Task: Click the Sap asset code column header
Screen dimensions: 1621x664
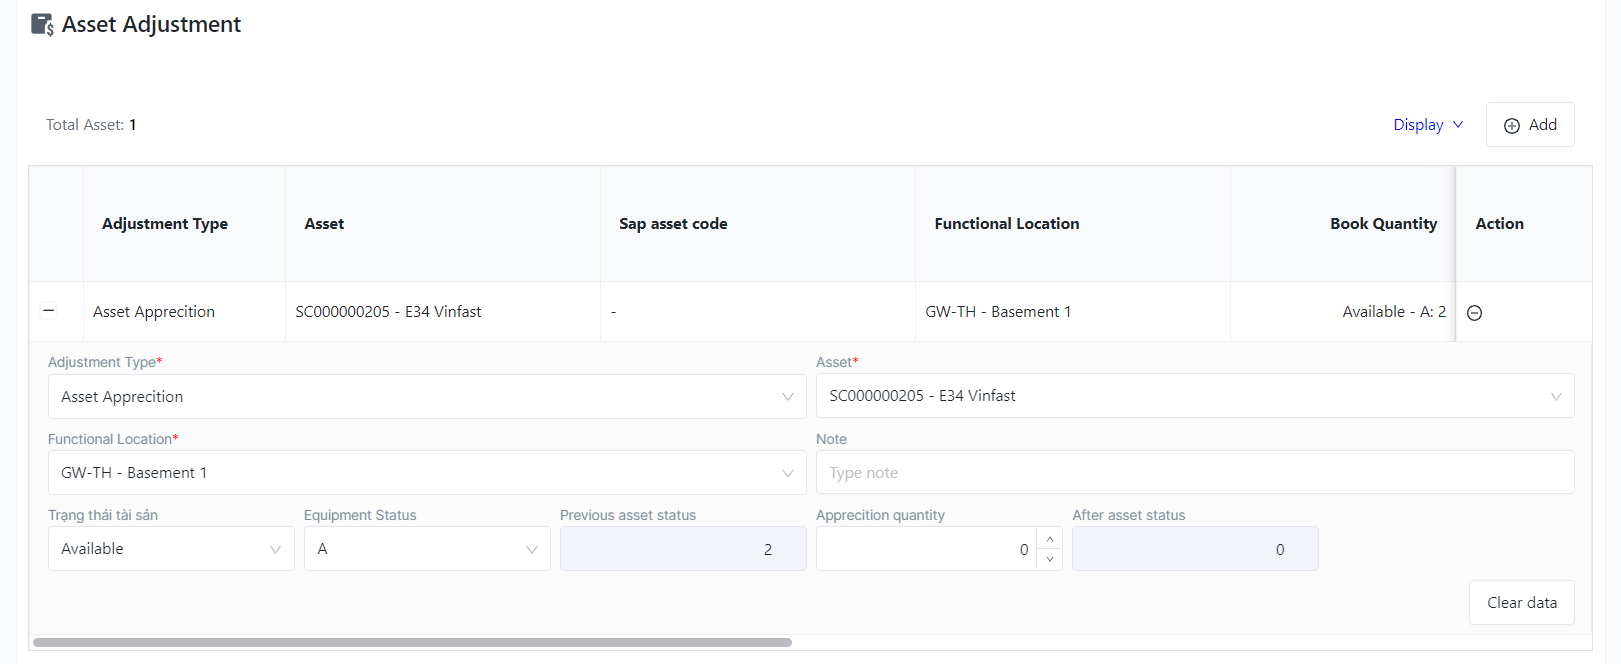Action: pyautogui.click(x=673, y=224)
